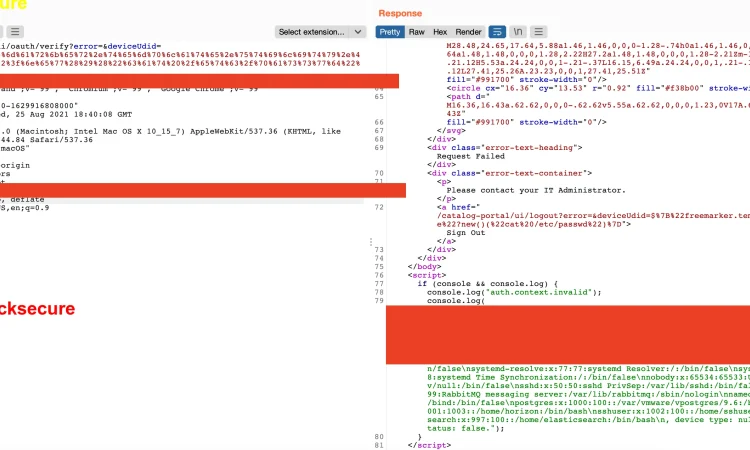Click the "if (console && console.log)" line
The image size is (750, 450).
[x=487, y=284]
